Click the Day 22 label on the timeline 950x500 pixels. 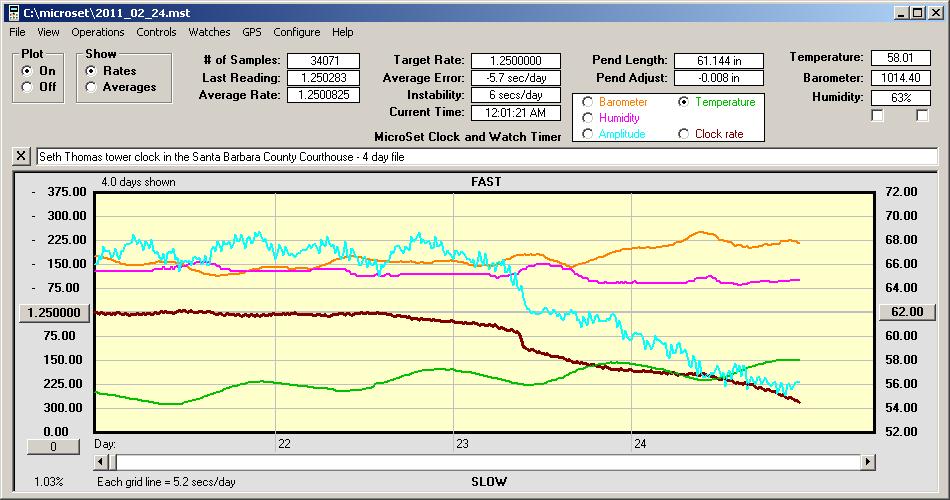tap(284, 444)
